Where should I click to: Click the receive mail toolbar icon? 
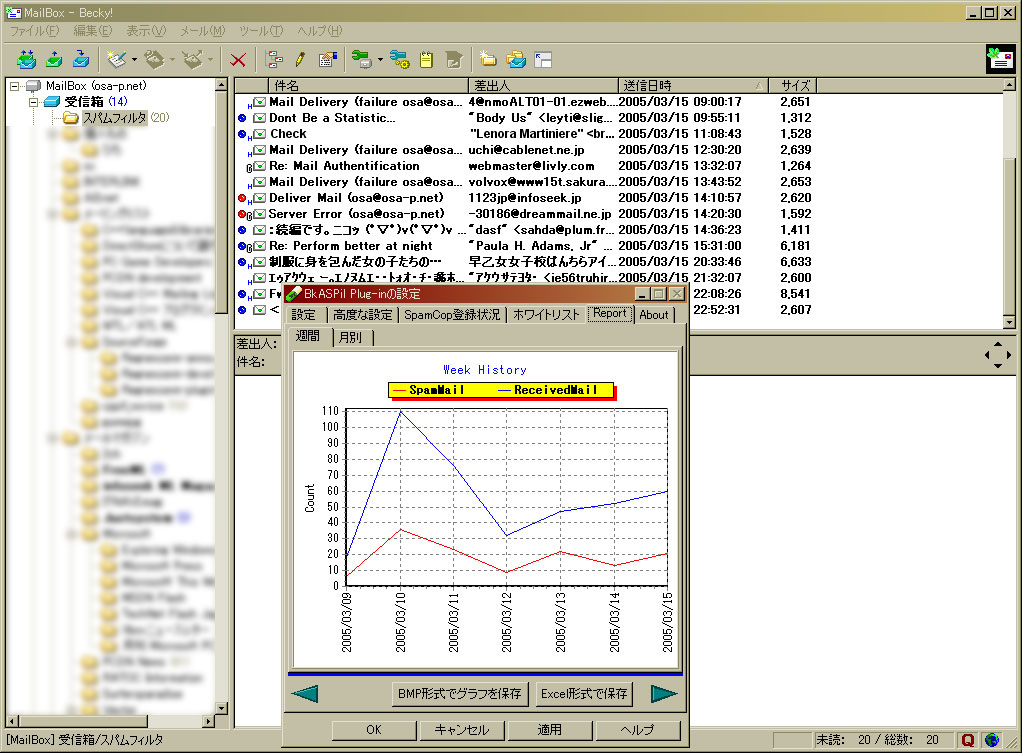(81, 59)
